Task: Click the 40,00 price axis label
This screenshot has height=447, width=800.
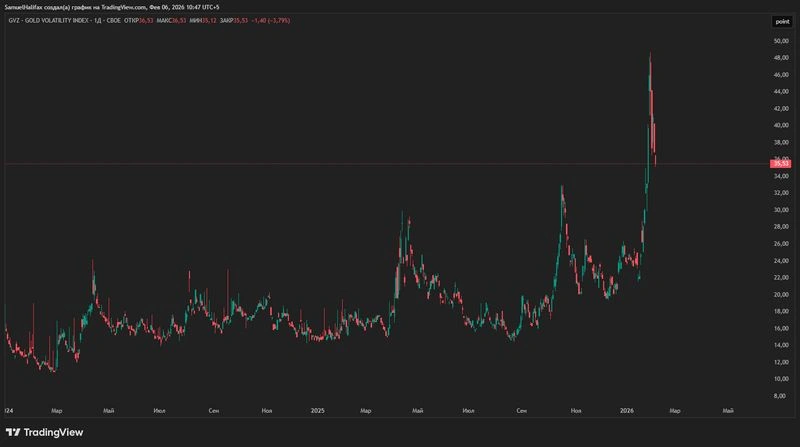Action: pos(781,125)
